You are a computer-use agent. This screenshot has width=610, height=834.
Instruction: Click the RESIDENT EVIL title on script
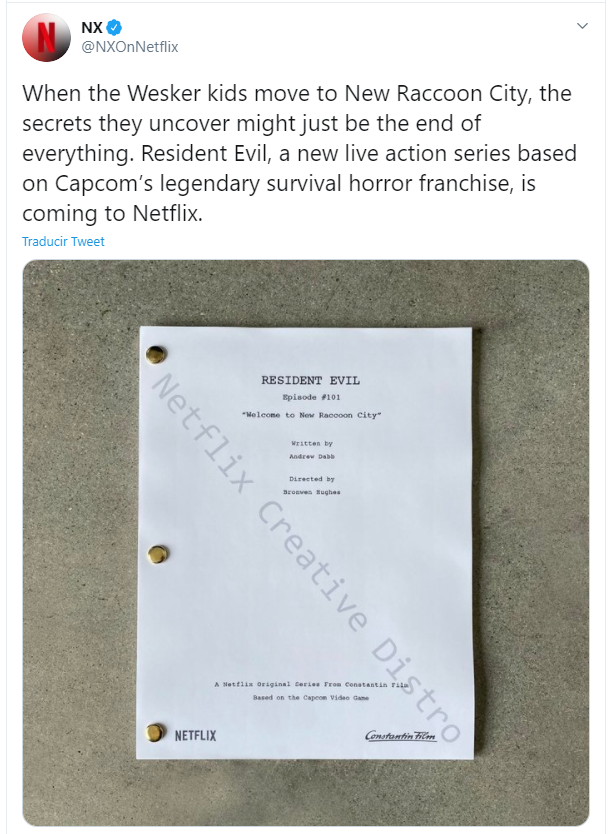(x=310, y=380)
